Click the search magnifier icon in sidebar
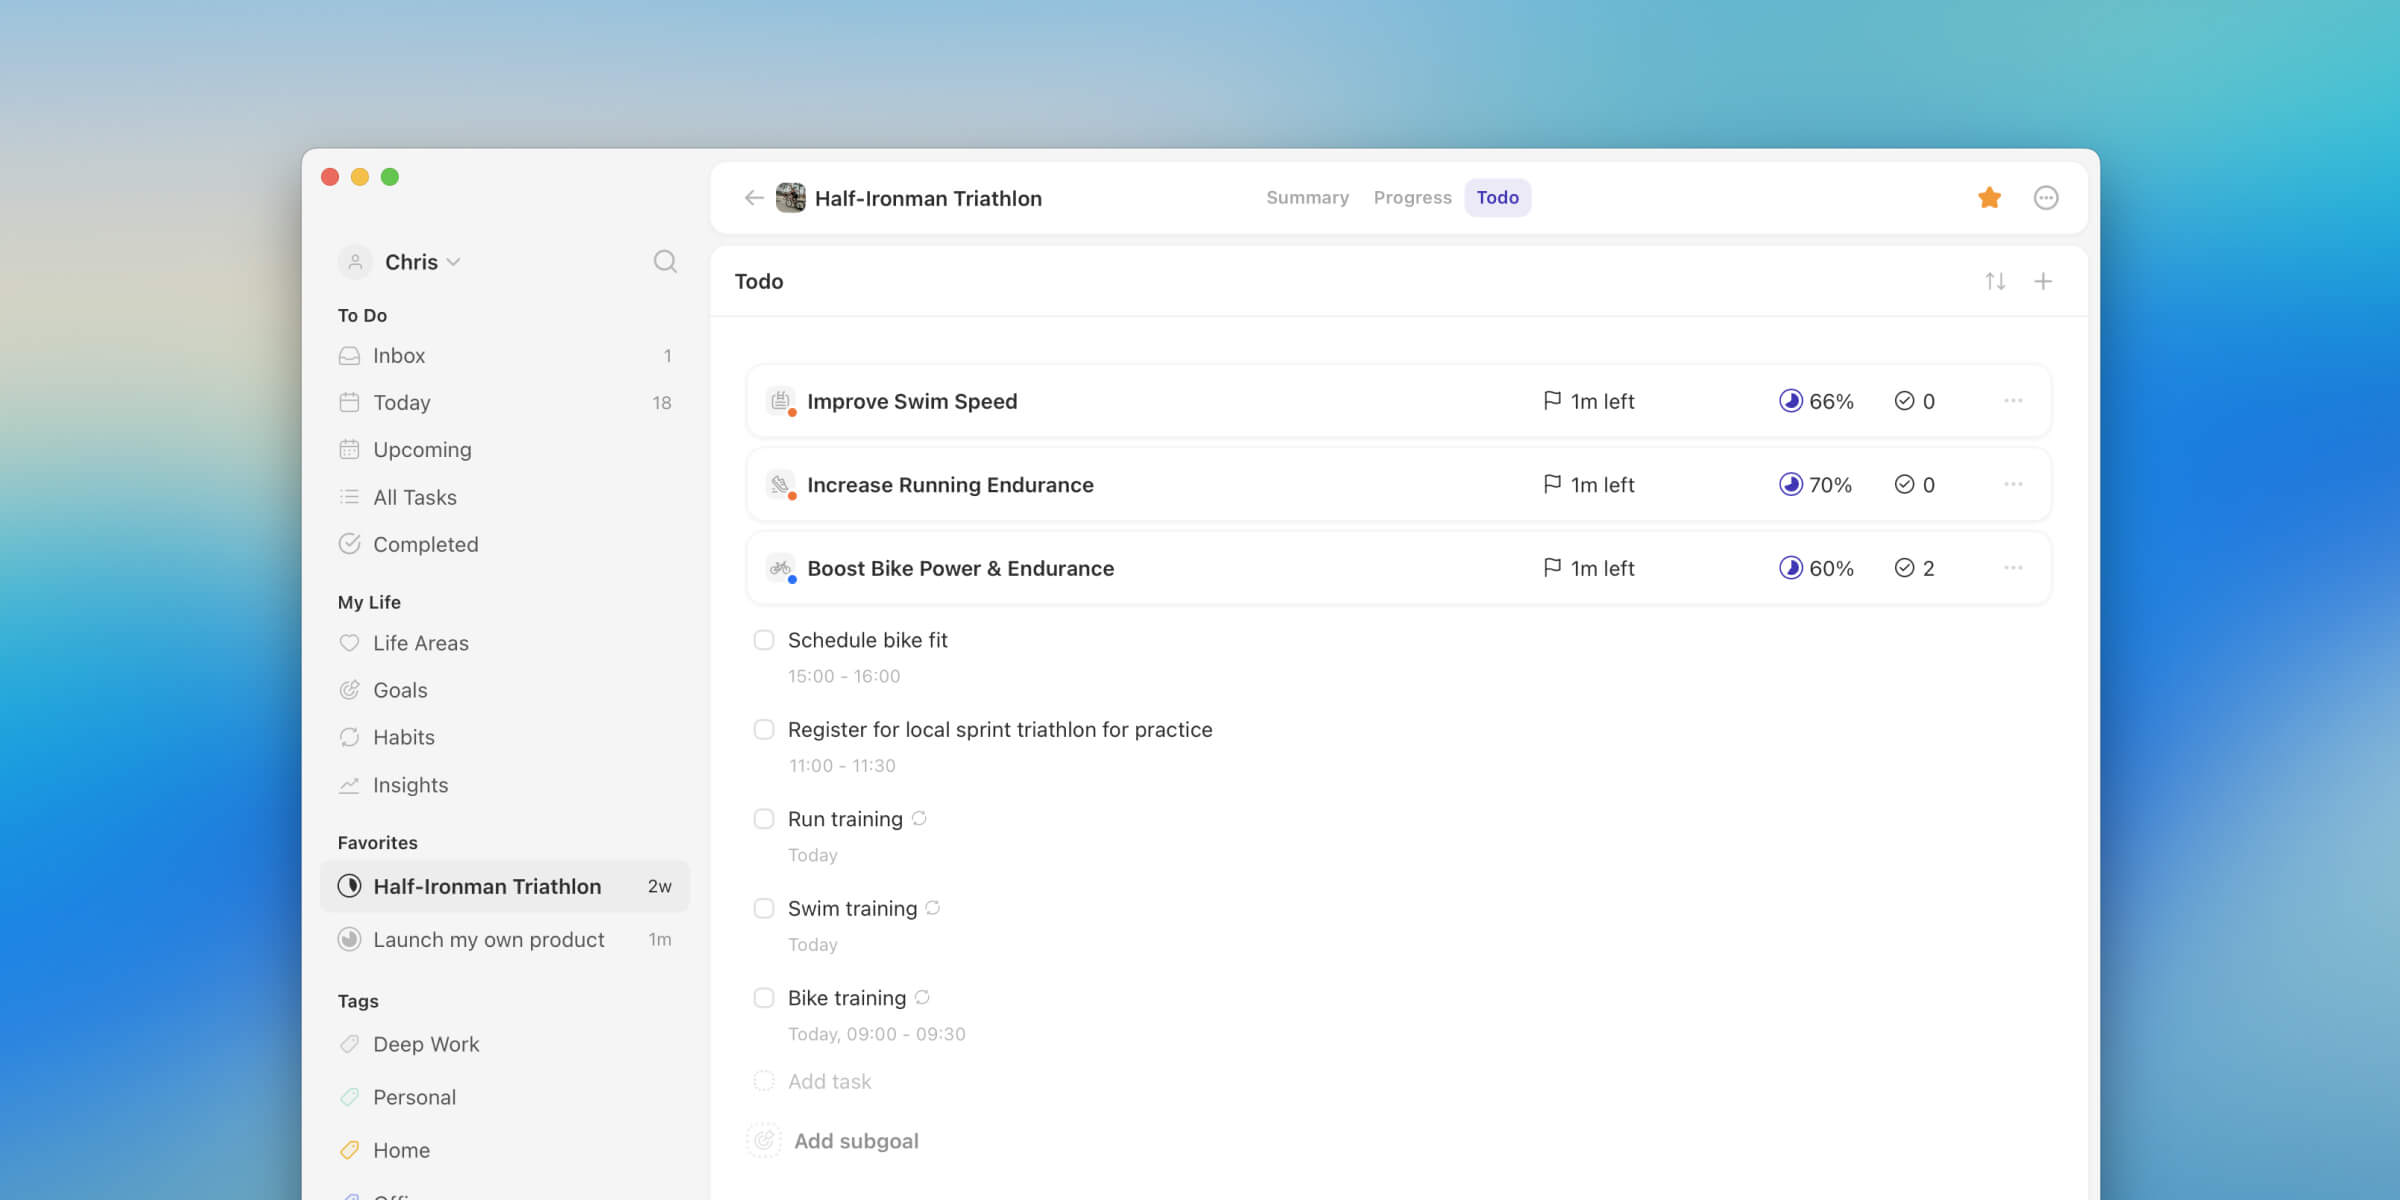 point(665,262)
